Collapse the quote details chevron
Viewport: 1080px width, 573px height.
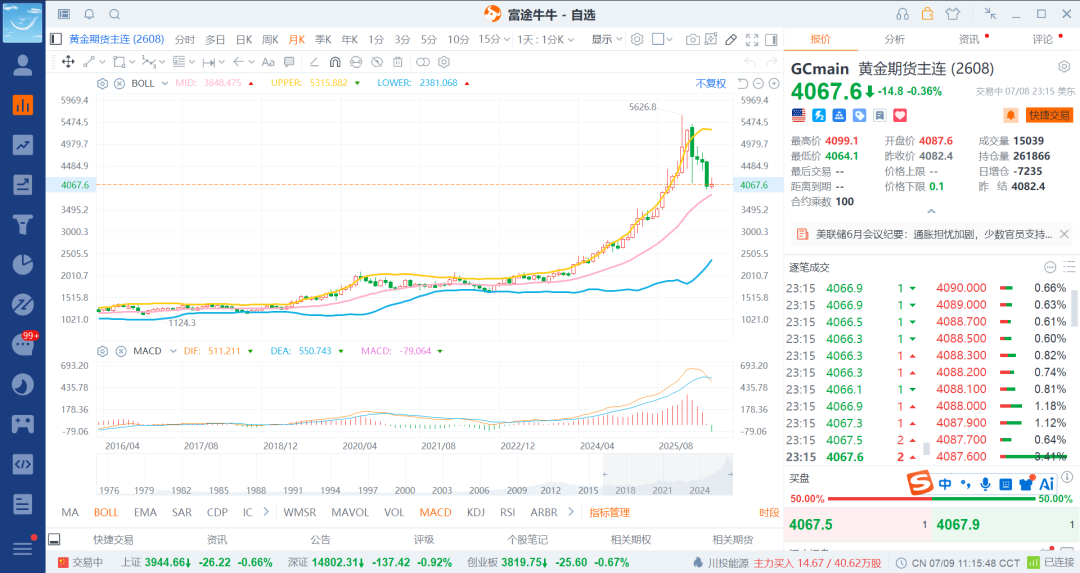click(931, 211)
